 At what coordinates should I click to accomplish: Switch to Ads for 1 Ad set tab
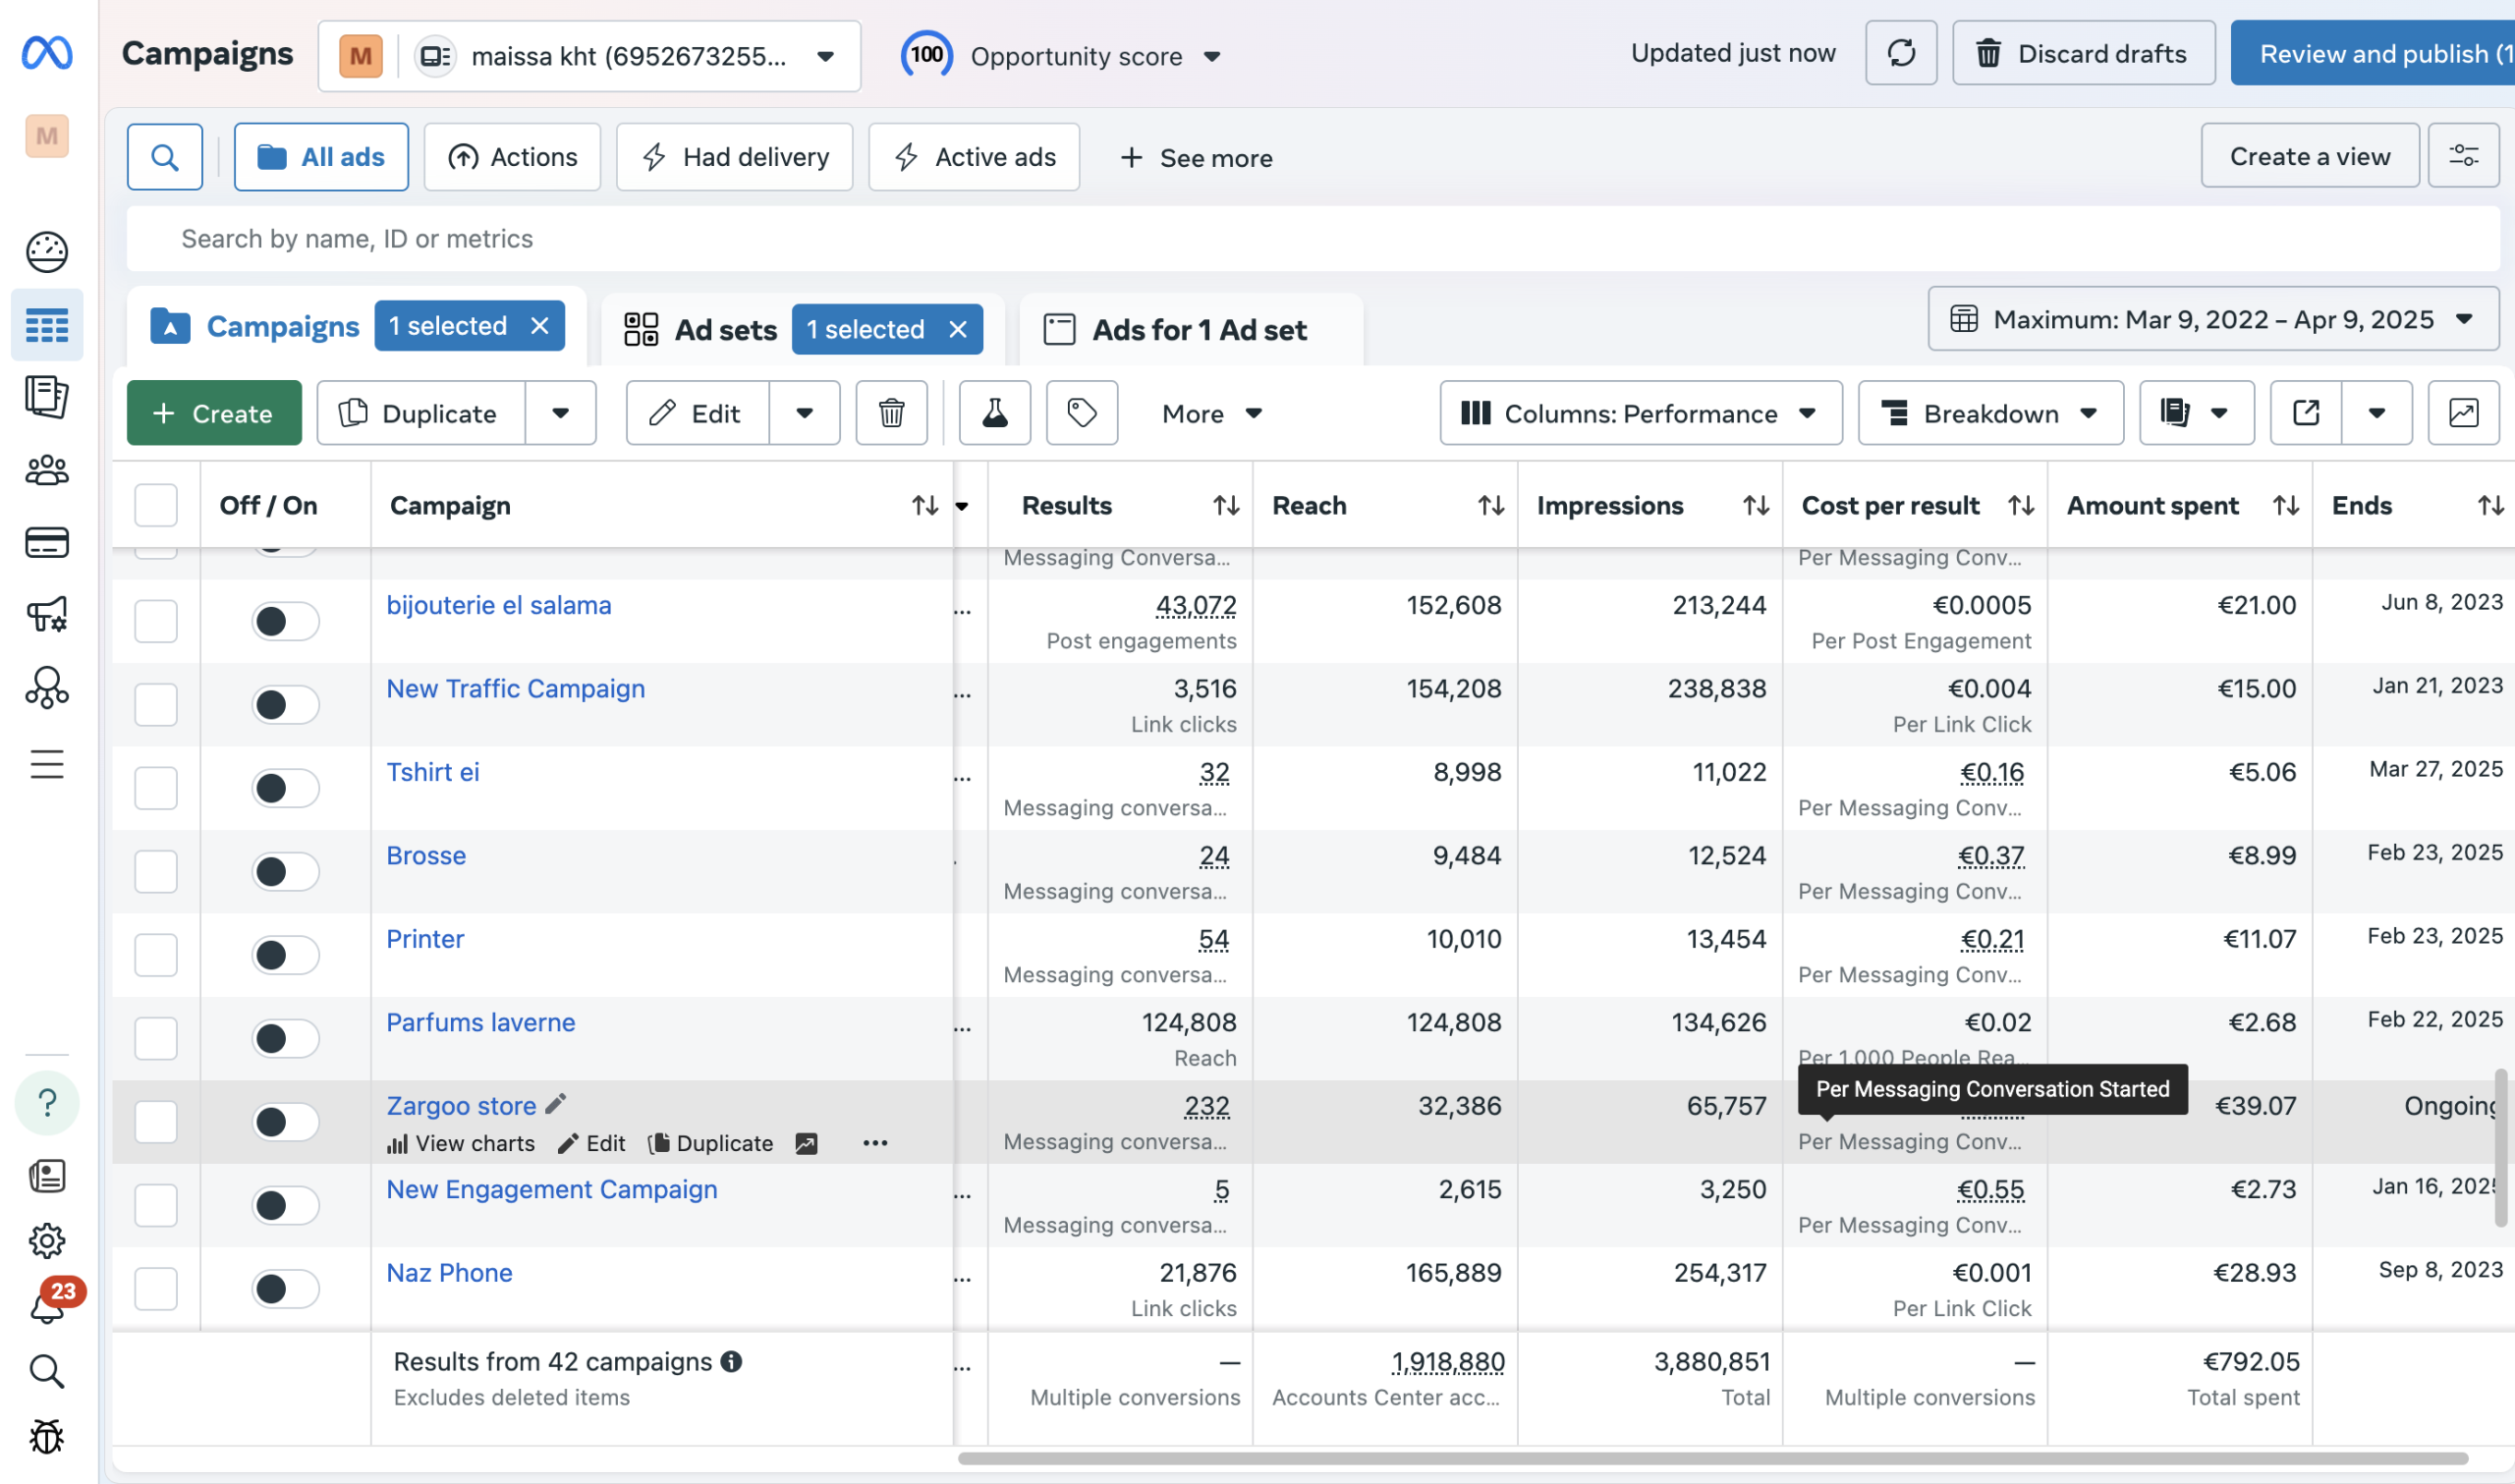[1198, 329]
